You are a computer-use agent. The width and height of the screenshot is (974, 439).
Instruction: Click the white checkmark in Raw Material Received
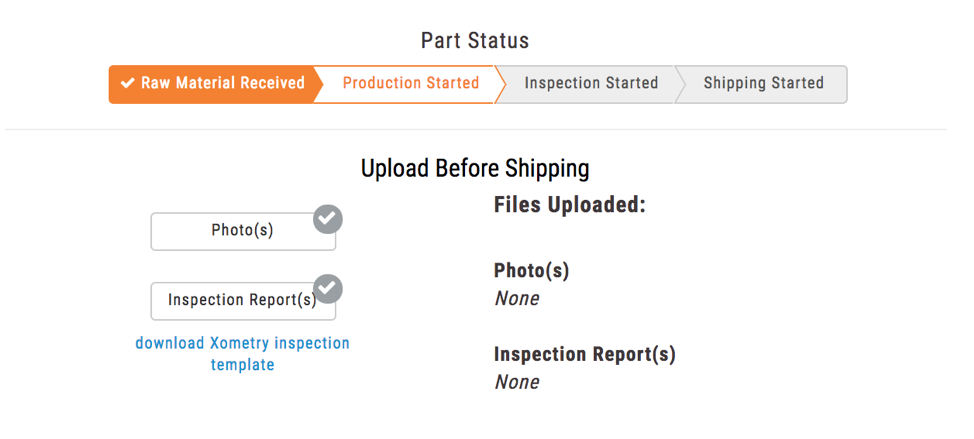[127, 83]
